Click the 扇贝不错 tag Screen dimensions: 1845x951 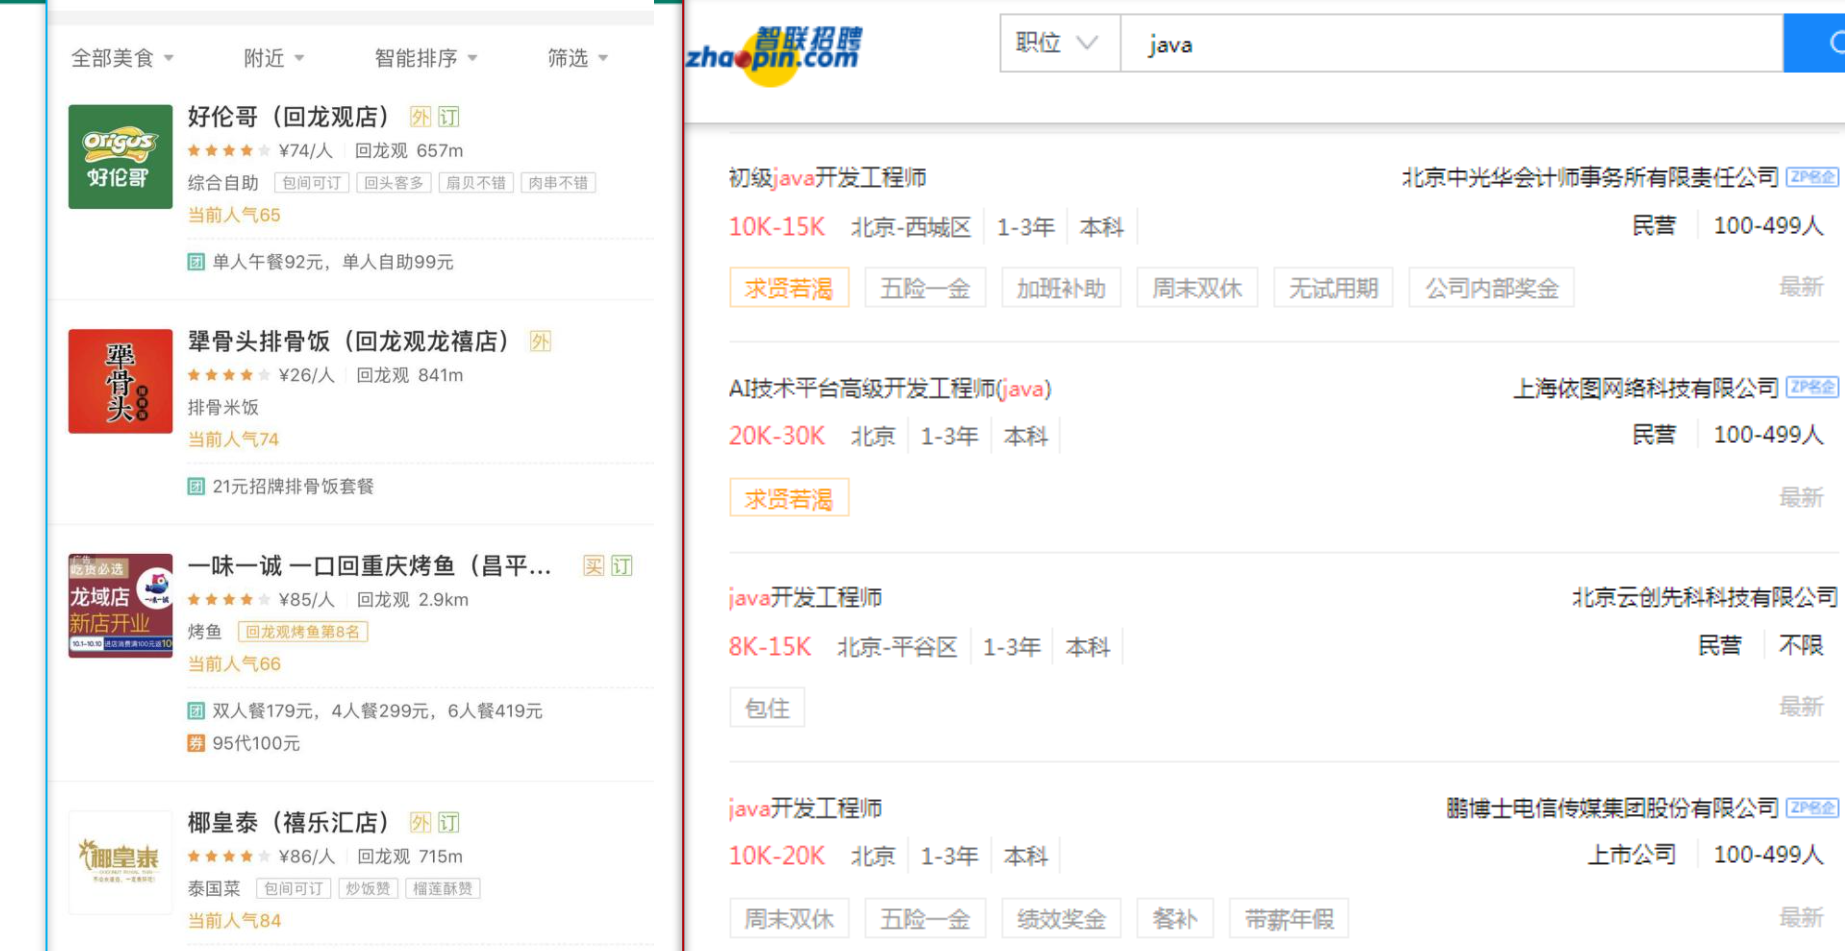click(x=475, y=183)
